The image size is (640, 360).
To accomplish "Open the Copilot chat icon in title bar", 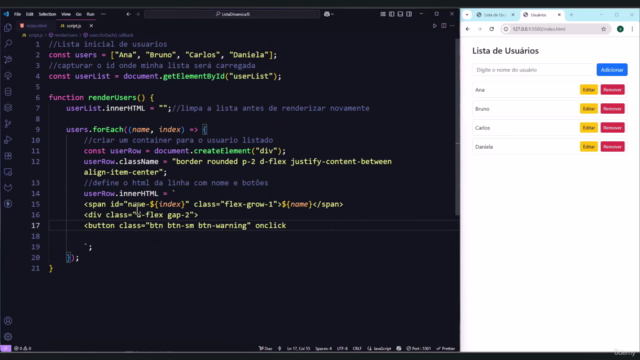I will [x=327, y=14].
